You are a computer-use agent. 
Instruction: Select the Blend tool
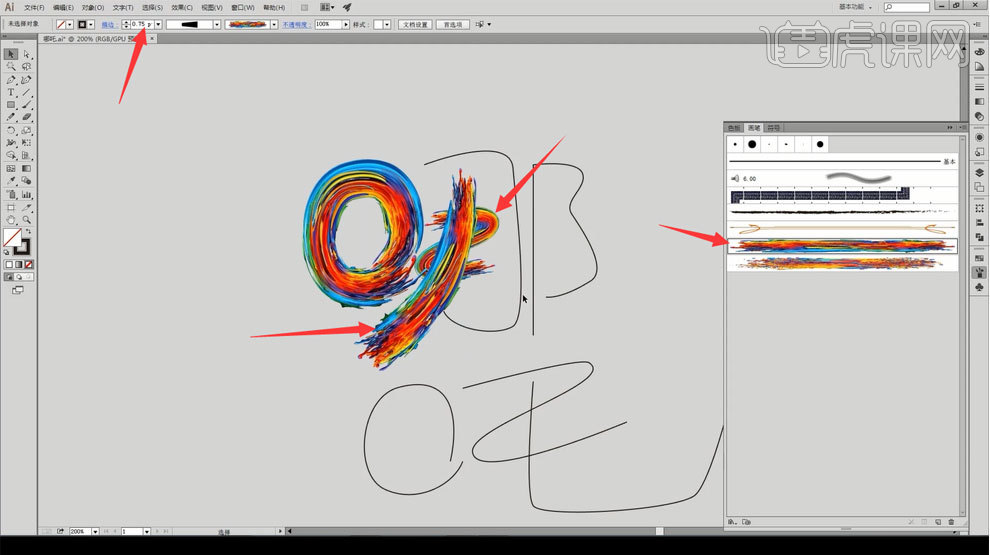[x=27, y=181]
